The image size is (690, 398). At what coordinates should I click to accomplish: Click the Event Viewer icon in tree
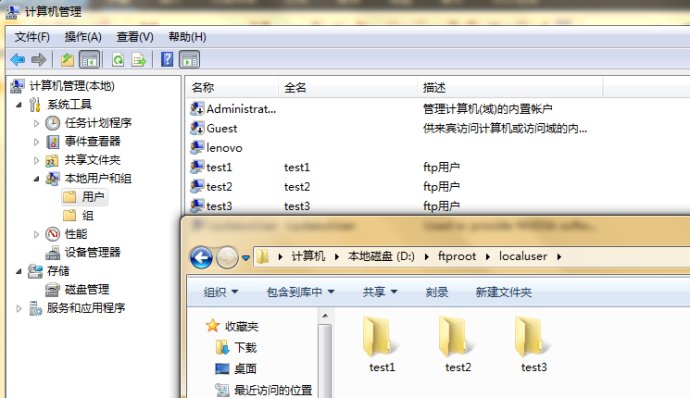click(x=52, y=141)
